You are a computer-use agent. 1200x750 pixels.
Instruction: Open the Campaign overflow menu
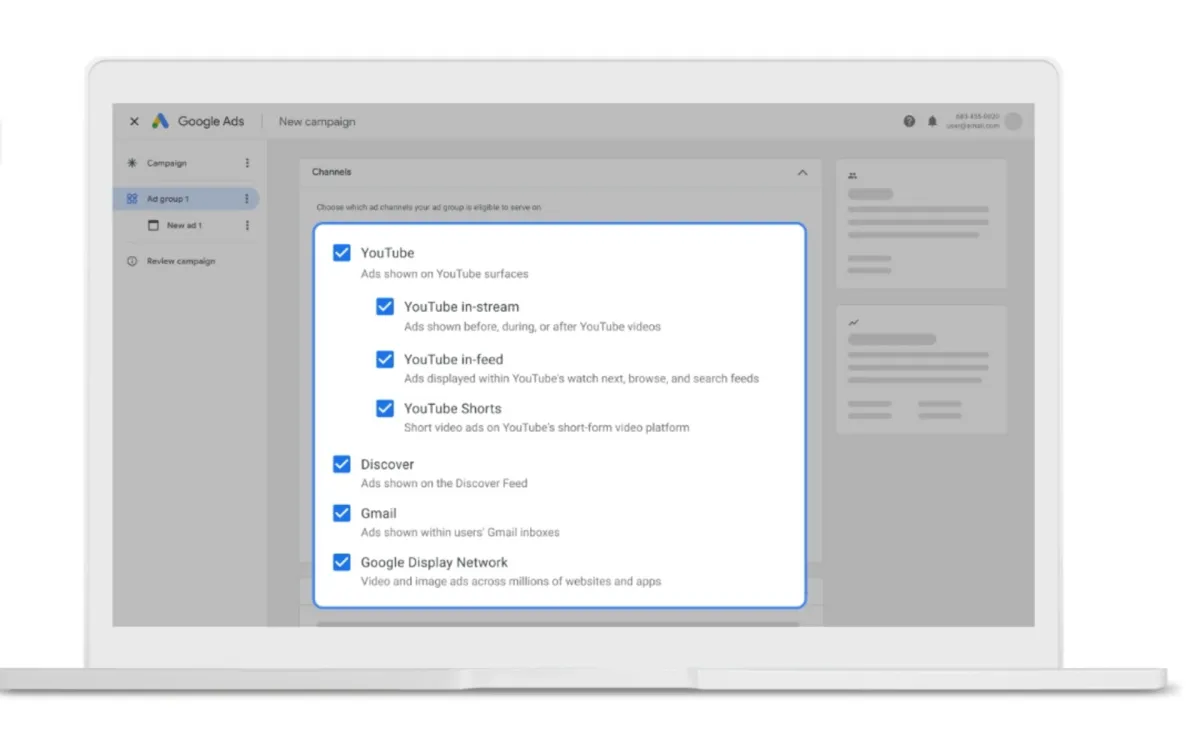pos(247,162)
